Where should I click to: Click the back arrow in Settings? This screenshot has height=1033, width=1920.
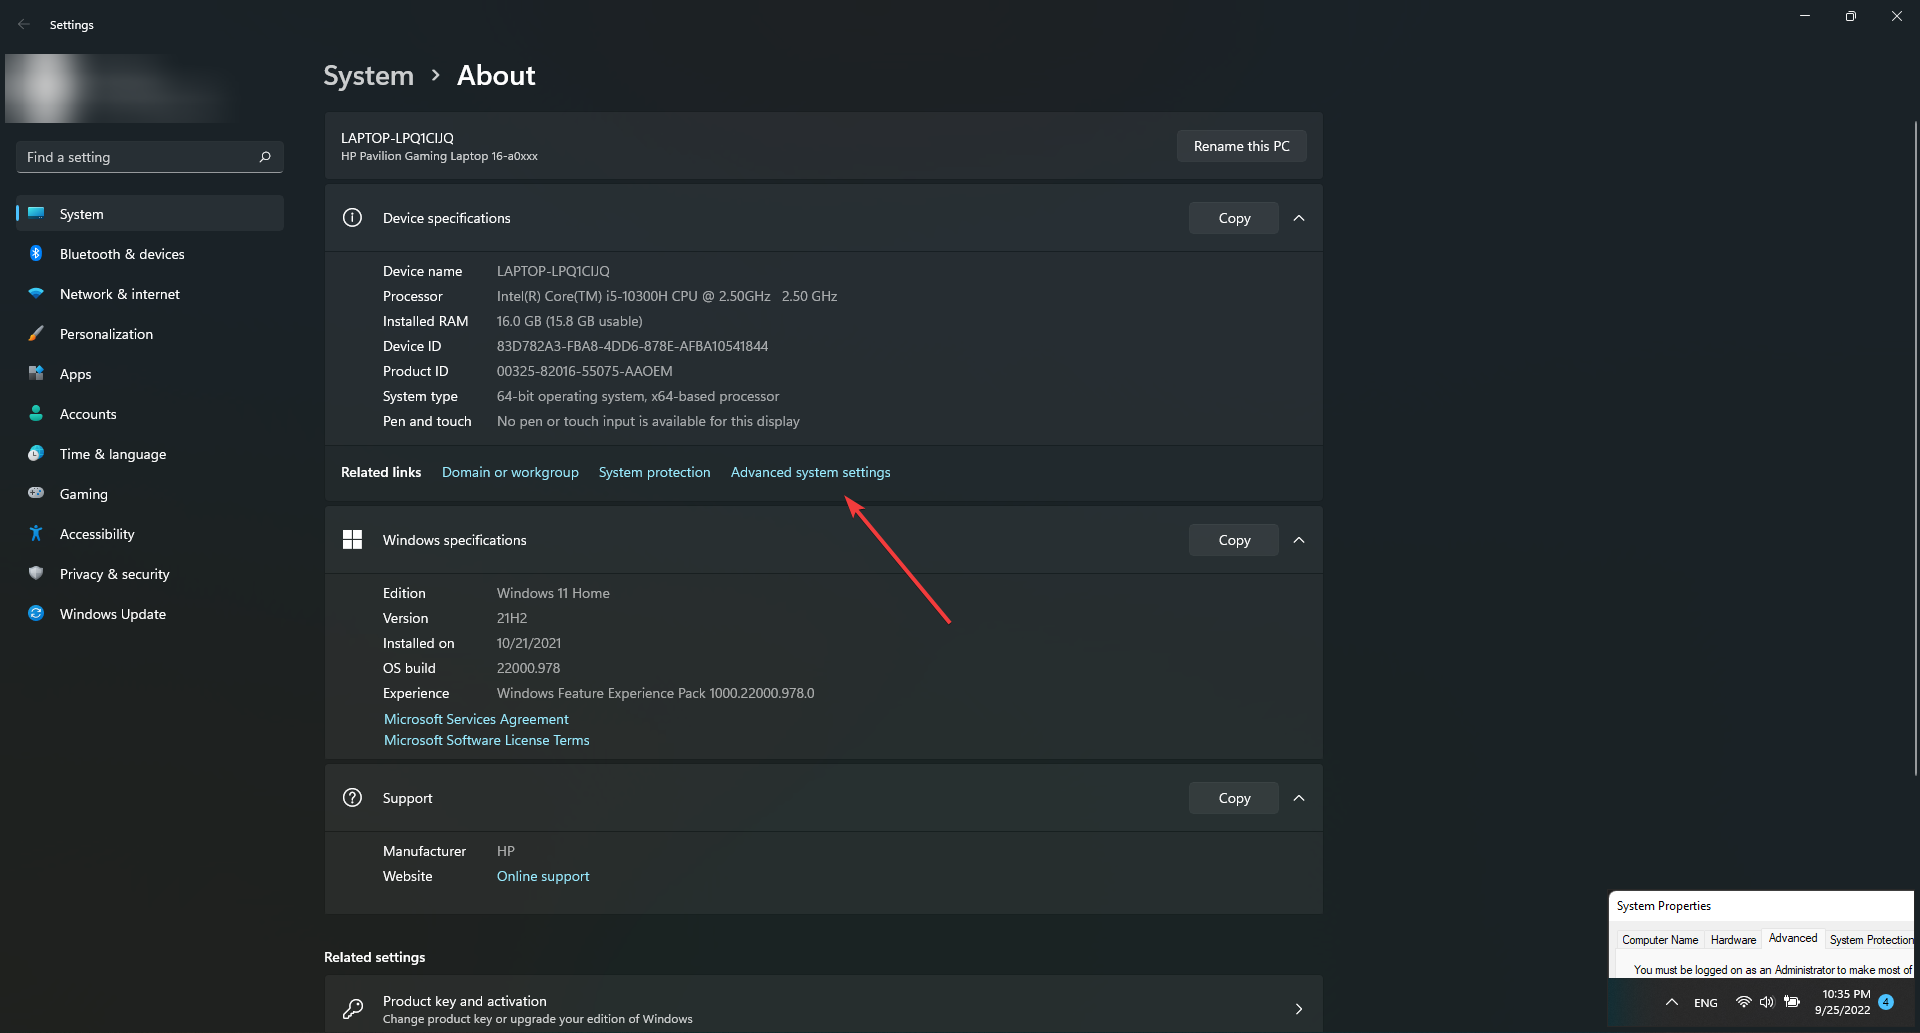tap(24, 24)
